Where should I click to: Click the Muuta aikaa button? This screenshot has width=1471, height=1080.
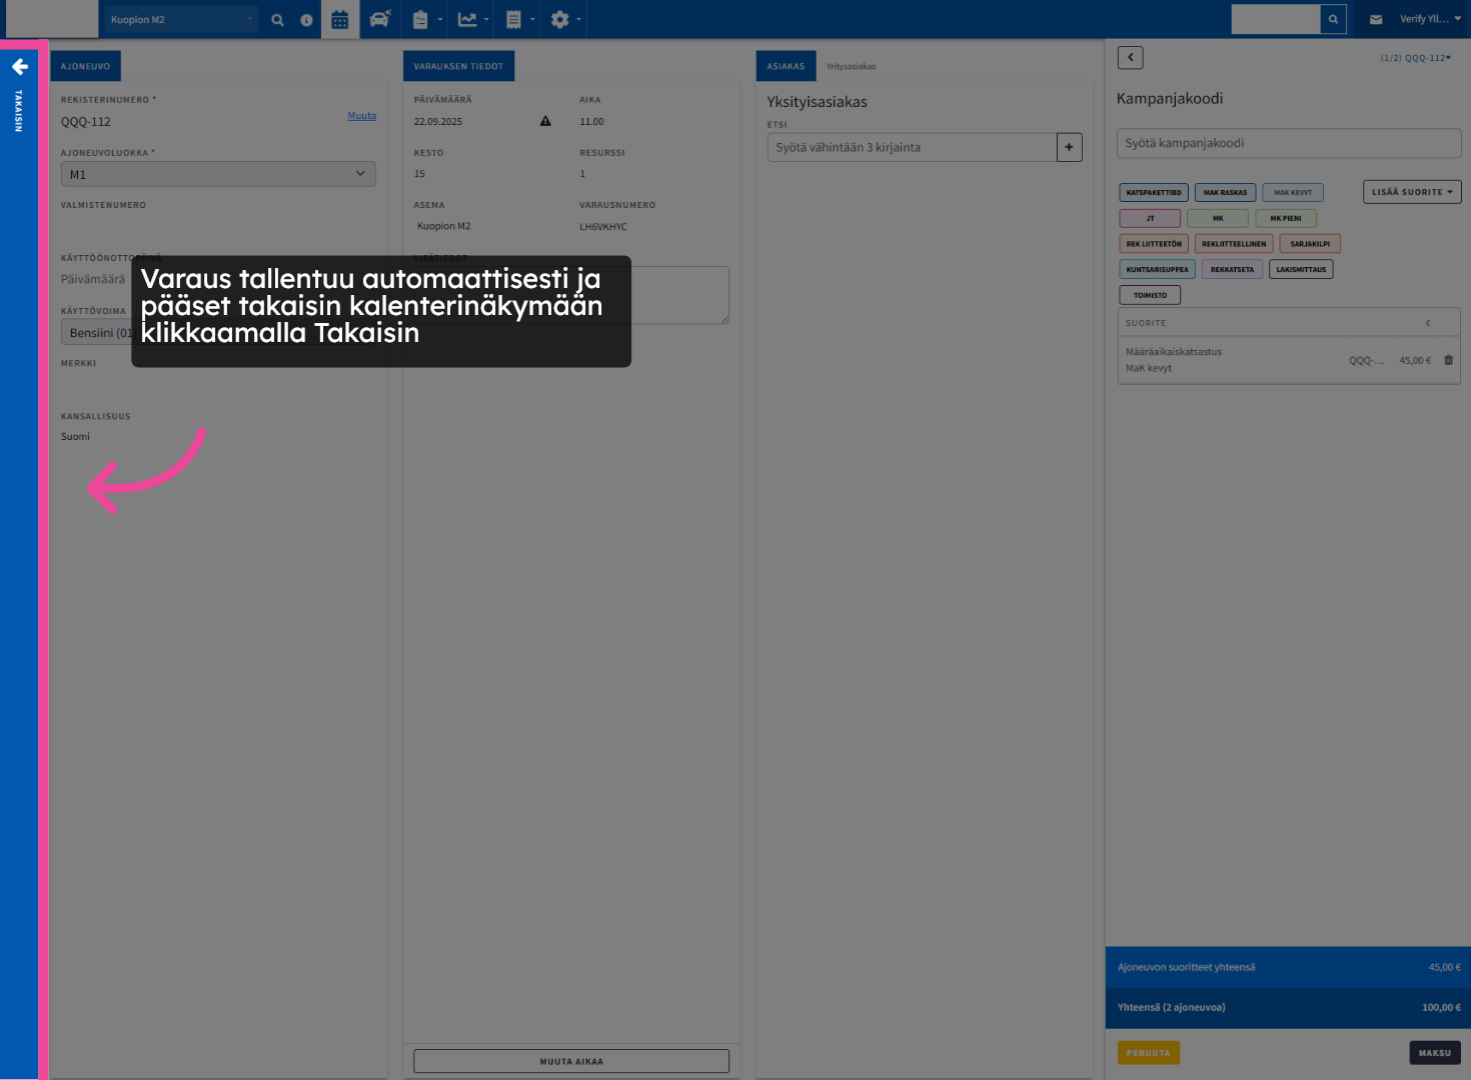point(571,1061)
